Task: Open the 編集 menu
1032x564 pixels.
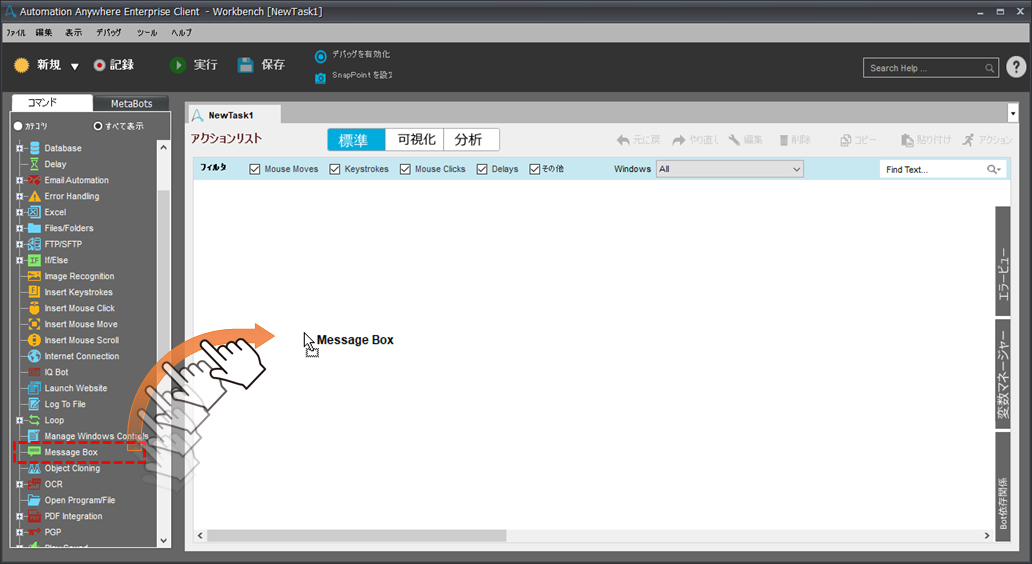Action: [x=43, y=32]
